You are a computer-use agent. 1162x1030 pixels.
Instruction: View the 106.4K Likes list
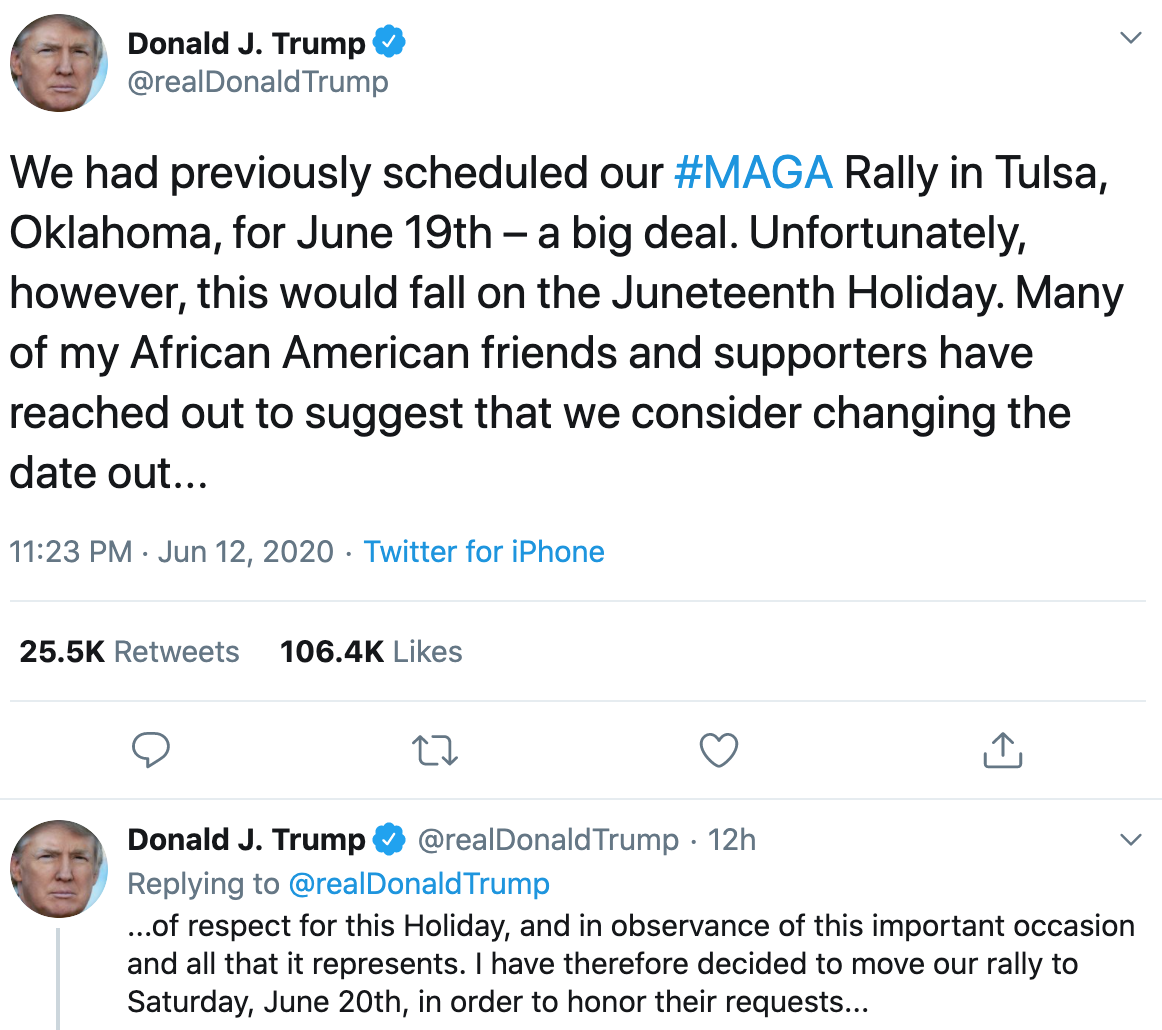[x=371, y=652]
